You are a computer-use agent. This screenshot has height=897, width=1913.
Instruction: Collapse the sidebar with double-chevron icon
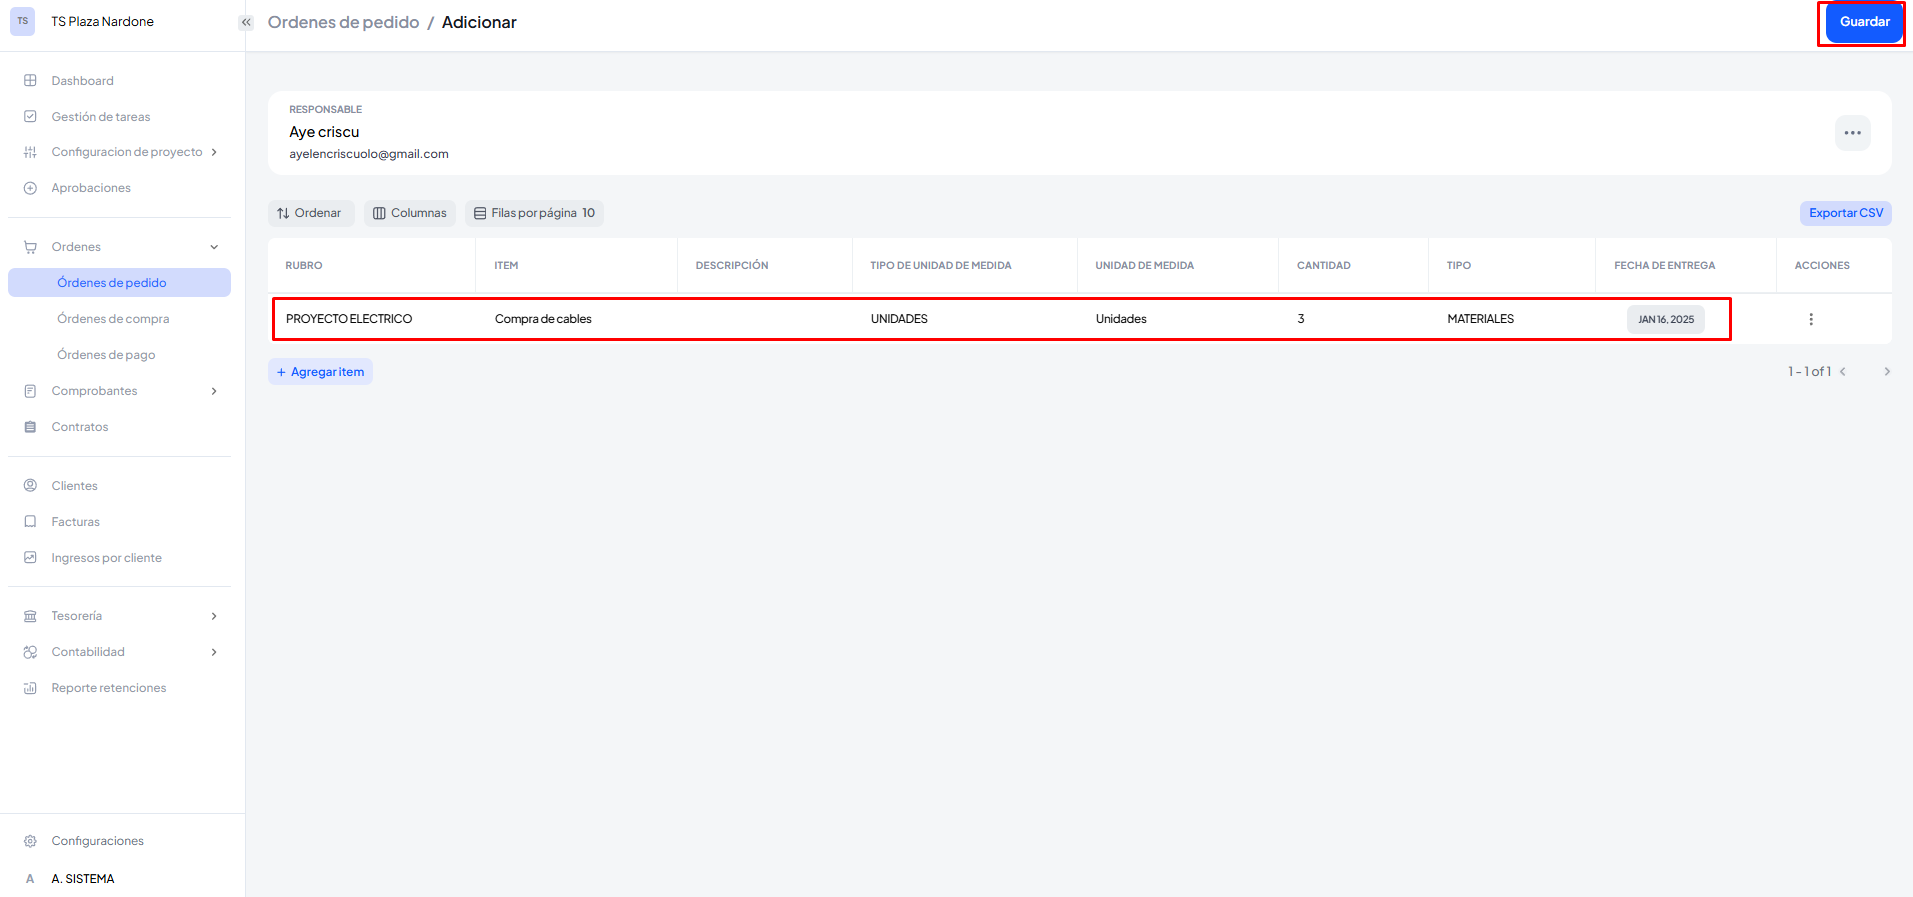(246, 22)
